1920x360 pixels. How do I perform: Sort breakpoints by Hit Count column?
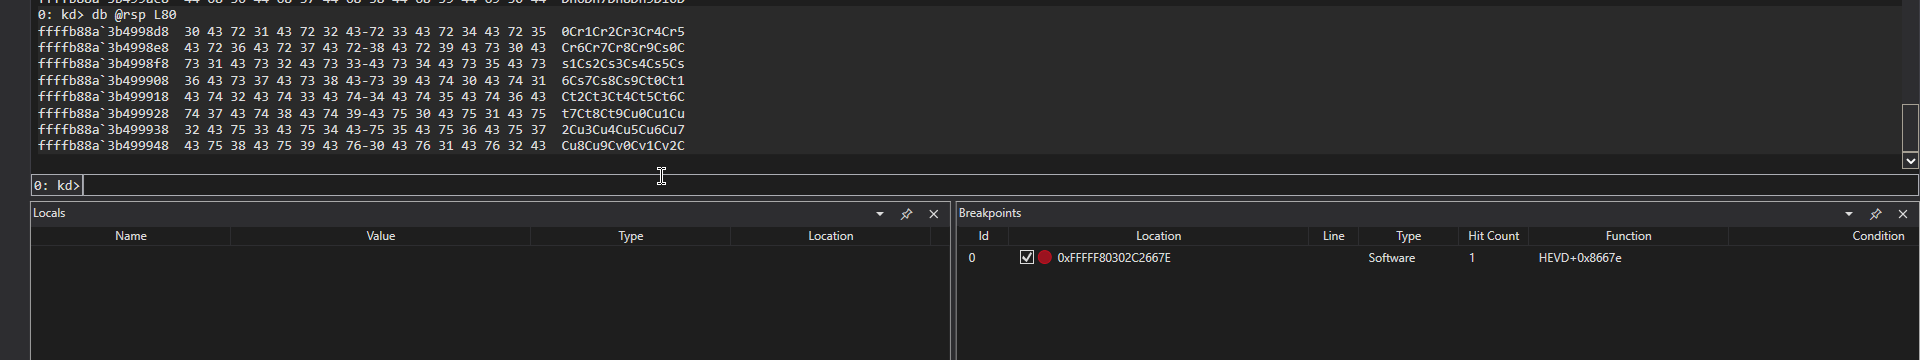coord(1494,236)
